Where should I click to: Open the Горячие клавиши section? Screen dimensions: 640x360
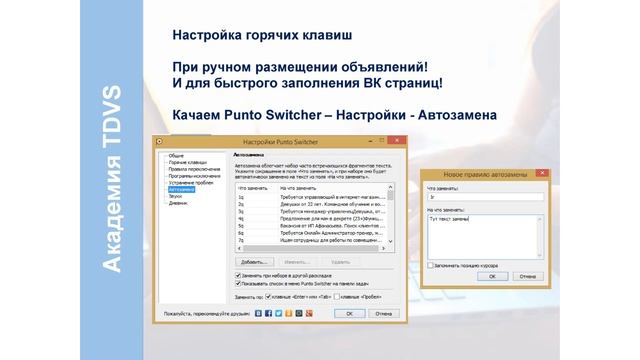click(x=187, y=162)
